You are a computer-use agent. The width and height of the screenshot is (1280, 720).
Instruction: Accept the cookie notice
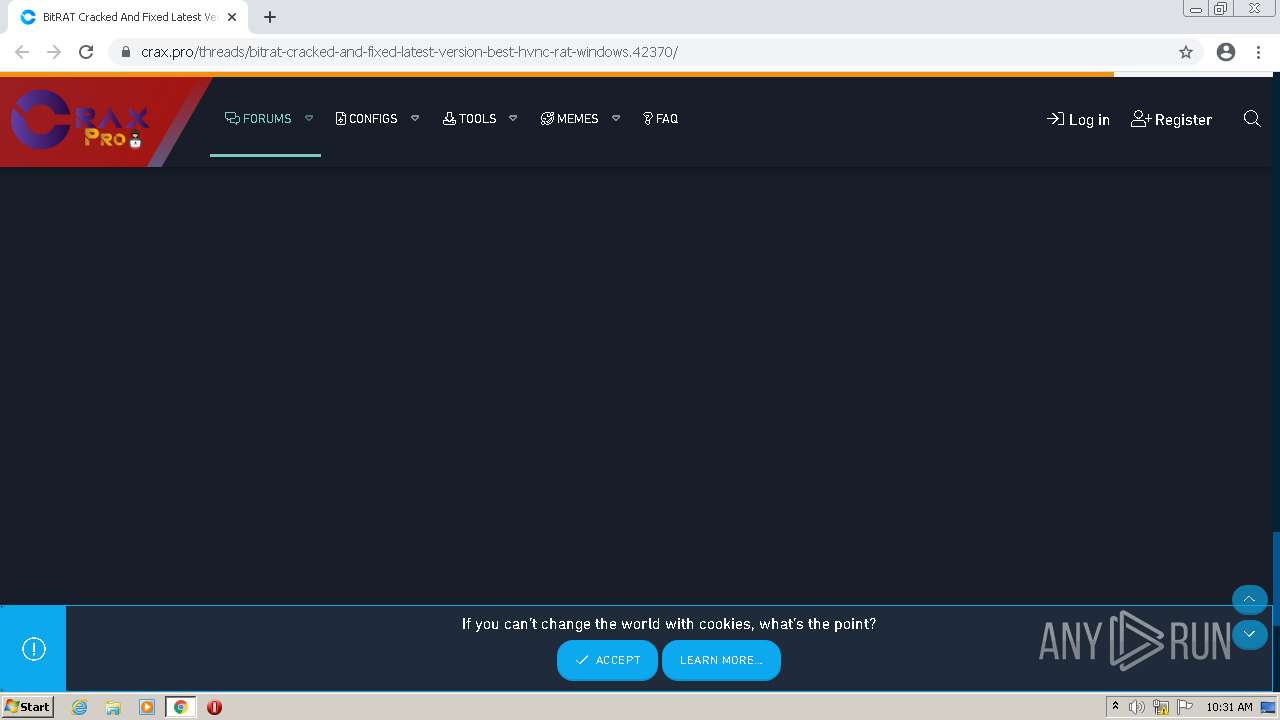(x=607, y=660)
